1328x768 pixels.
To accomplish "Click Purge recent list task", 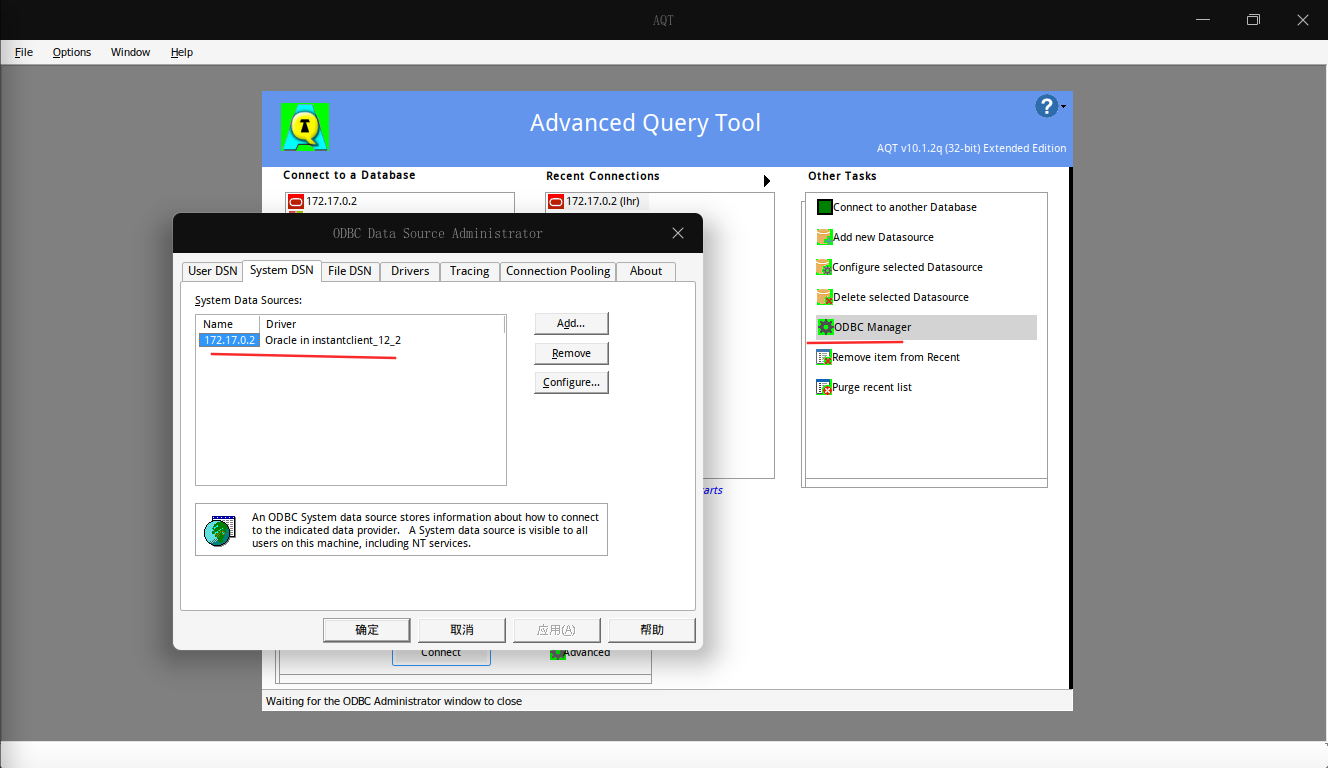I will click(872, 387).
